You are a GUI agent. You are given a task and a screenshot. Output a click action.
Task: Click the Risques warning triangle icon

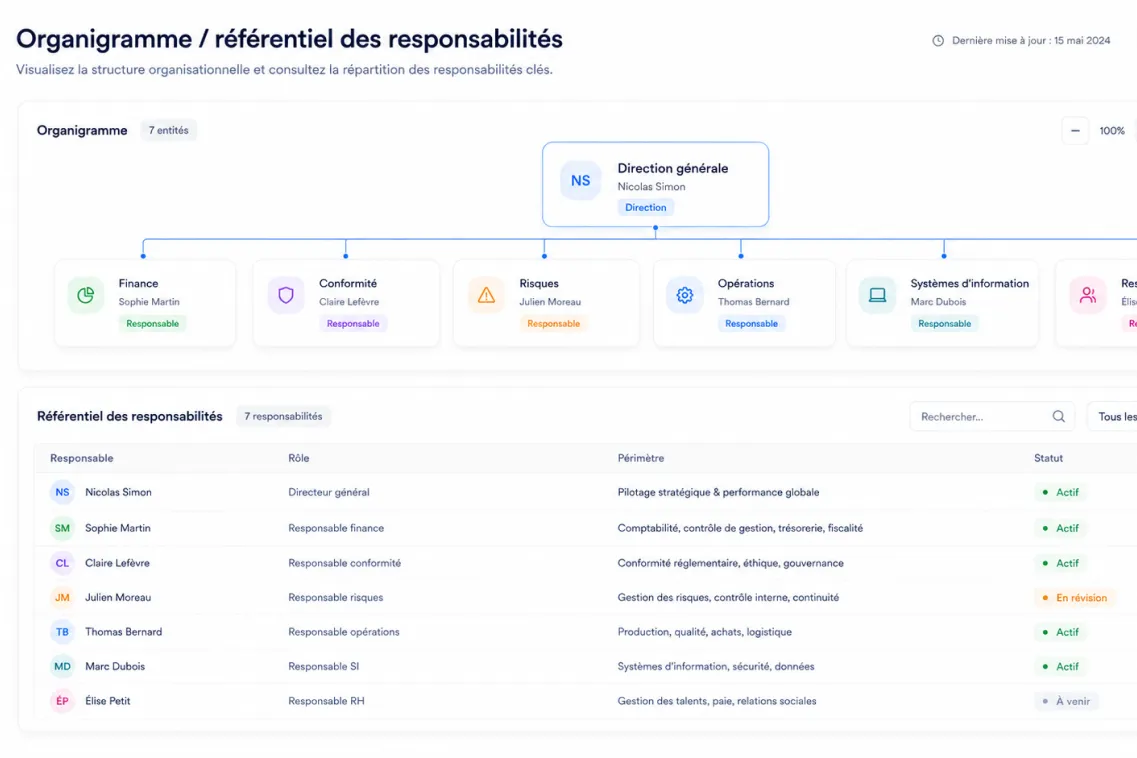(486, 295)
